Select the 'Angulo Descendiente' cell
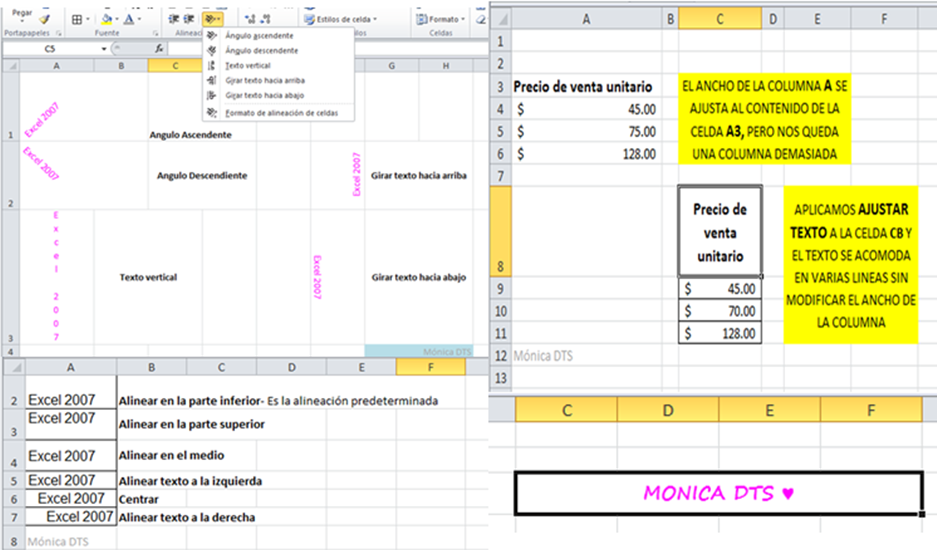 (202, 175)
